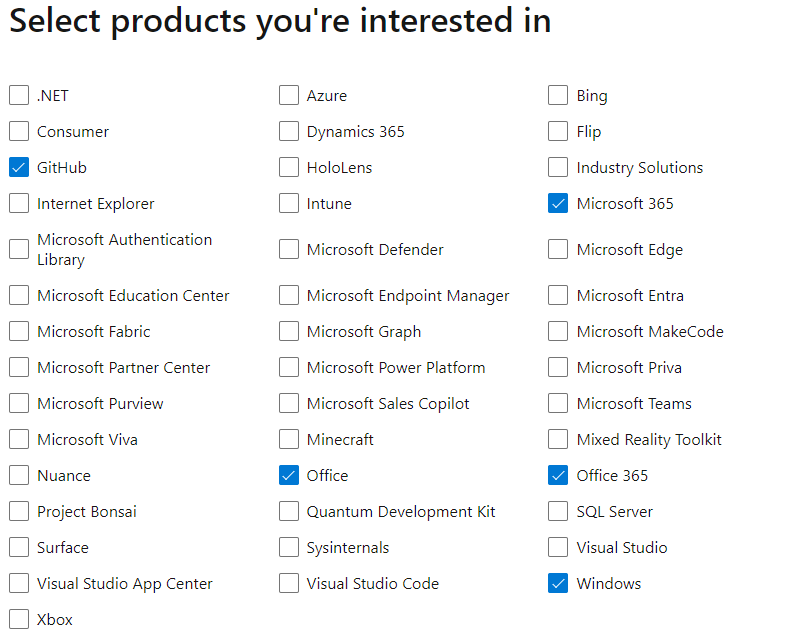Viewport: 790px width, 637px height.
Task: Click the 'SQL Server' label text
Action: point(614,512)
